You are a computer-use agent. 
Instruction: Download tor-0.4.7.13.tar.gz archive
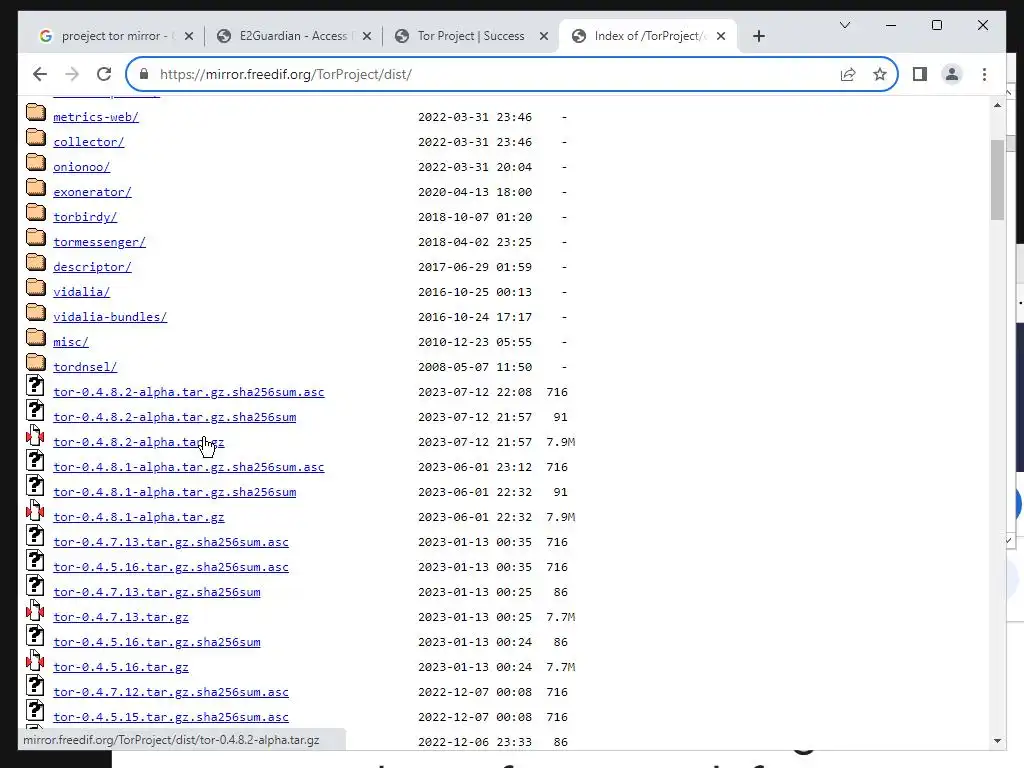pyautogui.click(x=121, y=617)
